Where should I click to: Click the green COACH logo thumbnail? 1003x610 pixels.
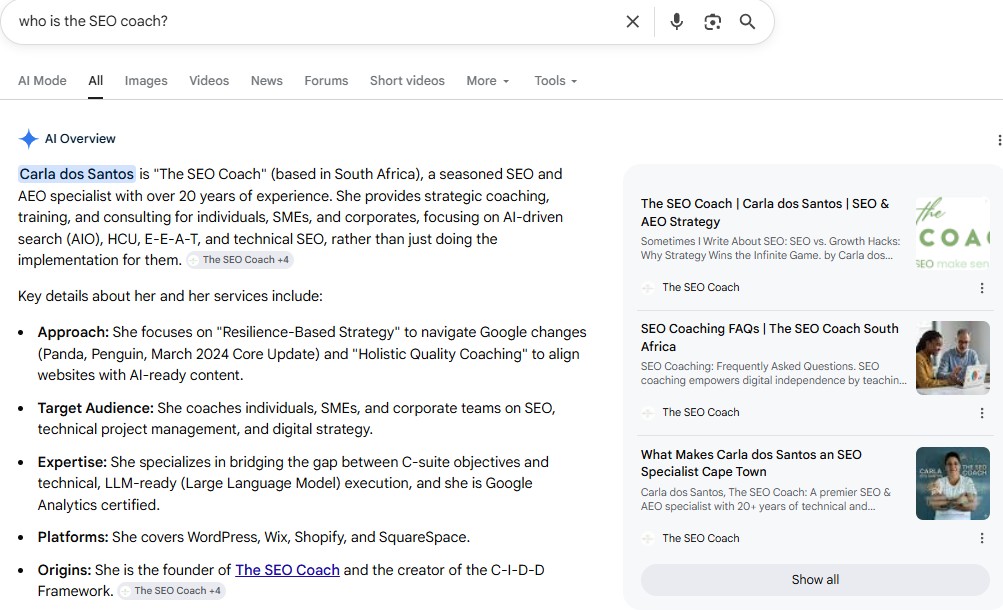(952, 233)
